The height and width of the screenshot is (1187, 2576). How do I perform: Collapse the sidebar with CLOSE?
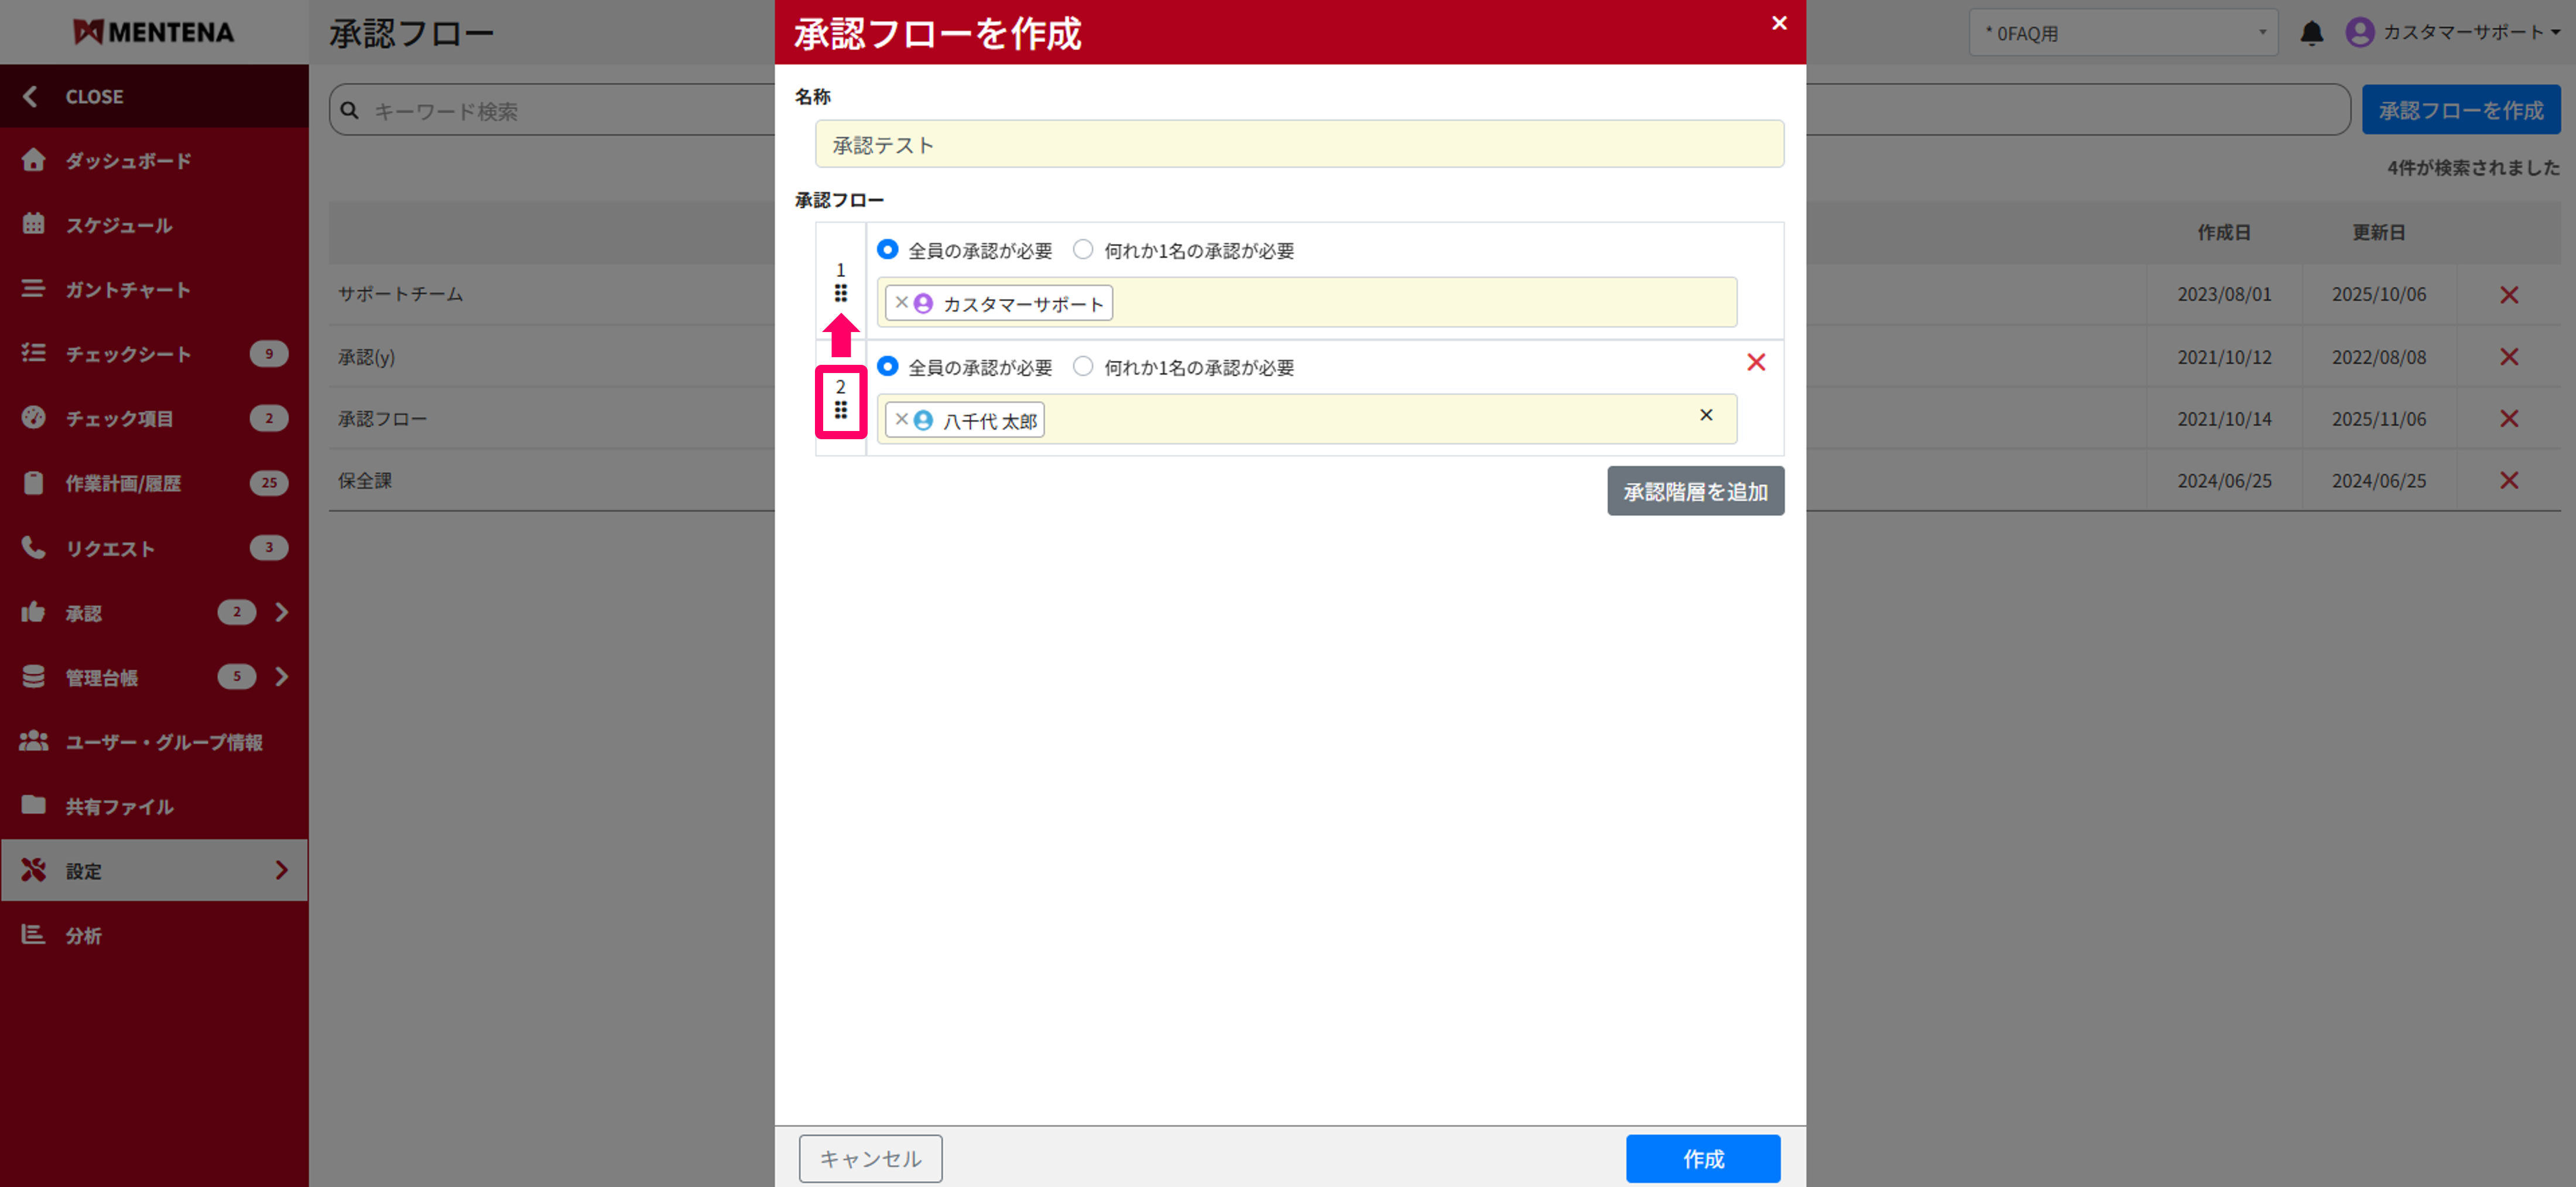pyautogui.click(x=94, y=96)
